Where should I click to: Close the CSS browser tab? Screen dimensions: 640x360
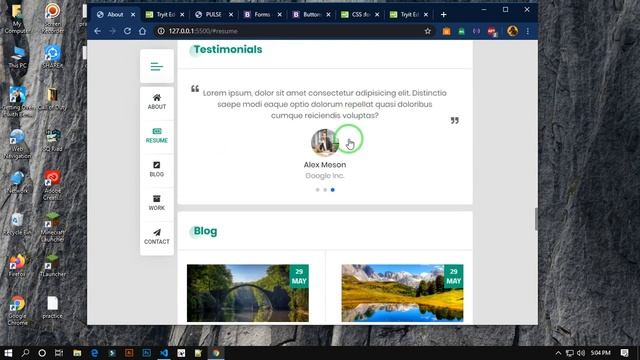377,15
